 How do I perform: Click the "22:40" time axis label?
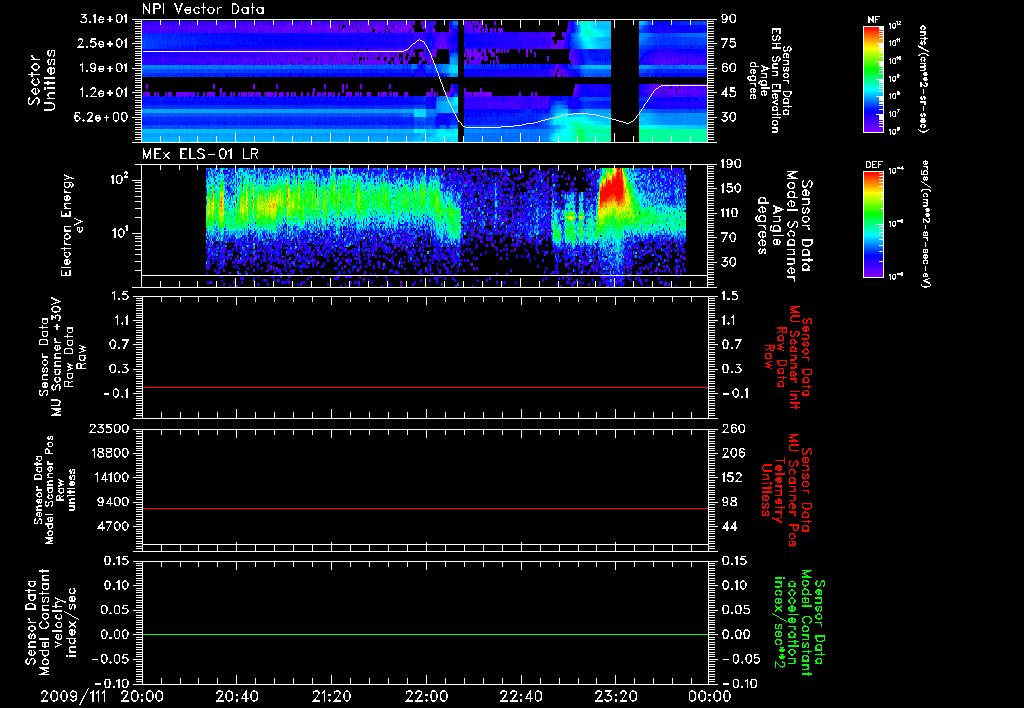click(521, 696)
